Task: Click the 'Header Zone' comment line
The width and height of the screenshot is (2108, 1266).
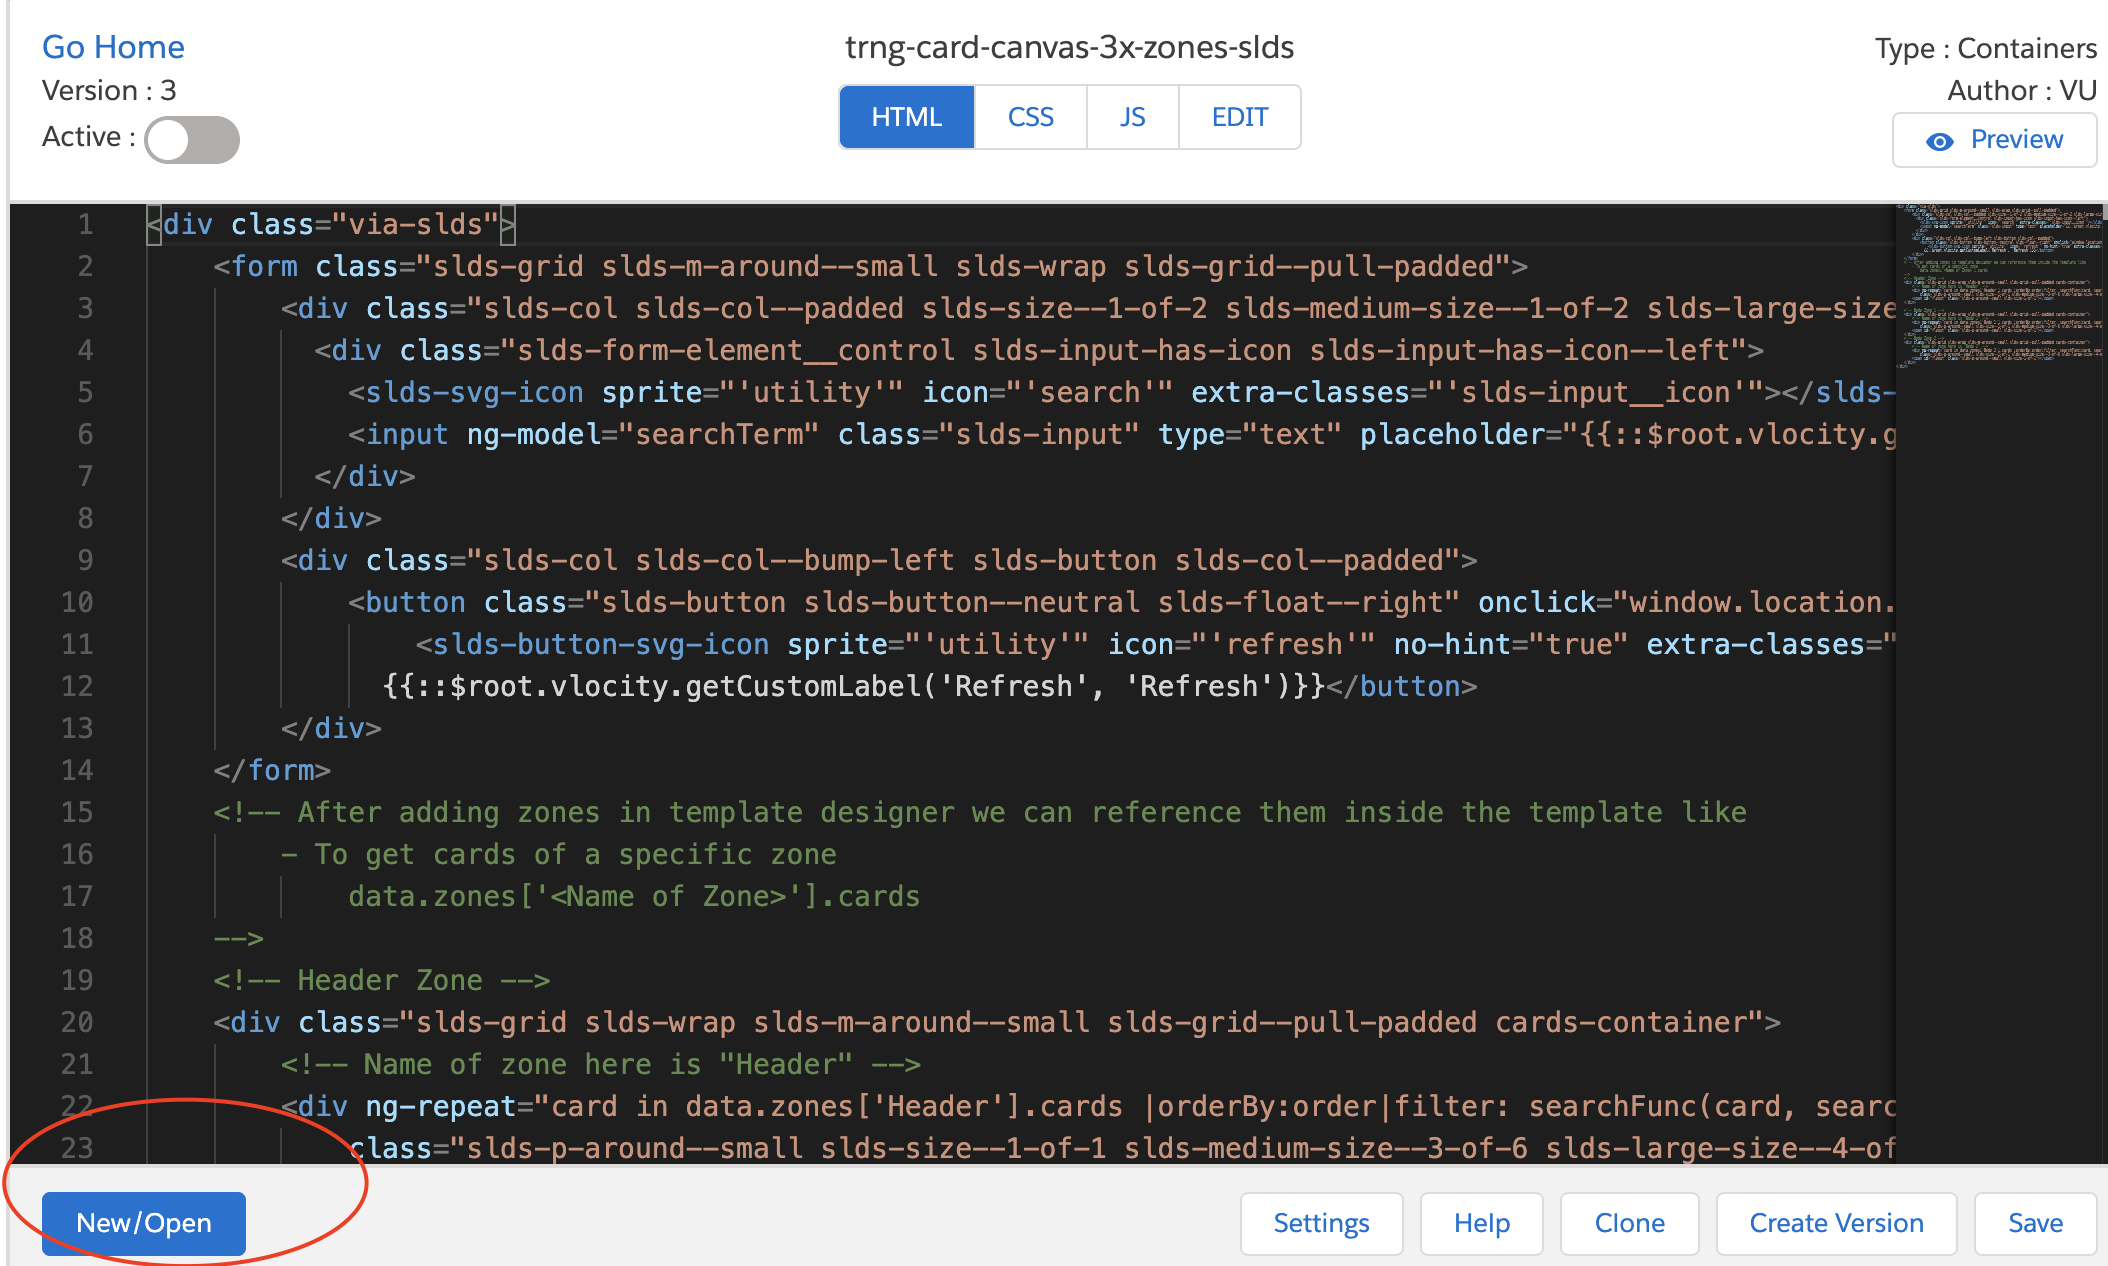Action: [x=381, y=980]
